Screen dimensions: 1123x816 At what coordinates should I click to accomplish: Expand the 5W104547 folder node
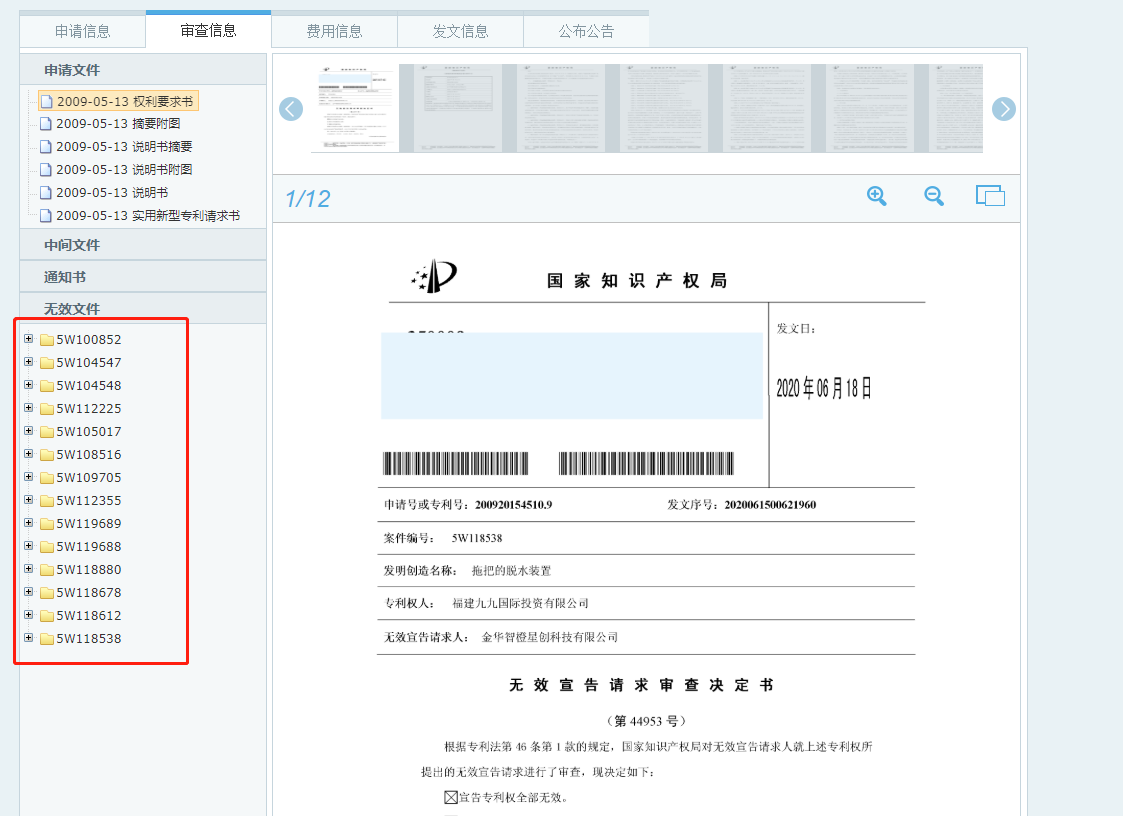click(29, 362)
